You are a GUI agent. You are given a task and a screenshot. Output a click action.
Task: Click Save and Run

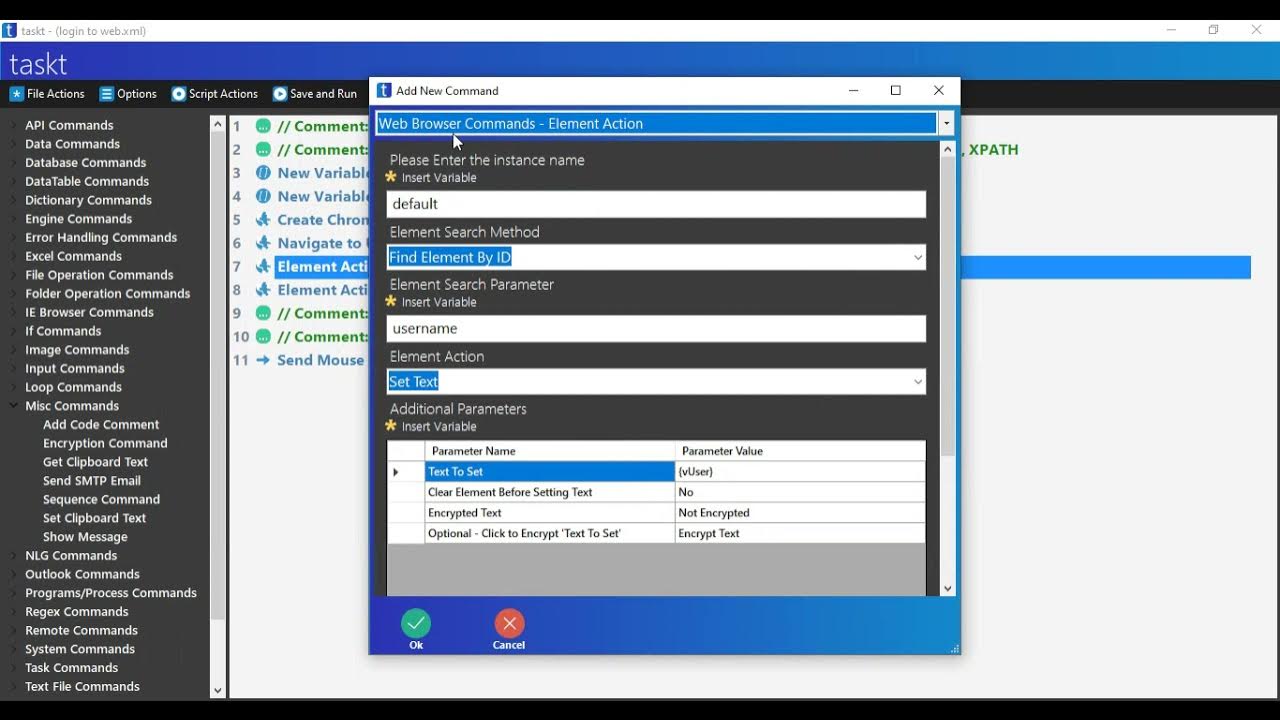[314, 94]
